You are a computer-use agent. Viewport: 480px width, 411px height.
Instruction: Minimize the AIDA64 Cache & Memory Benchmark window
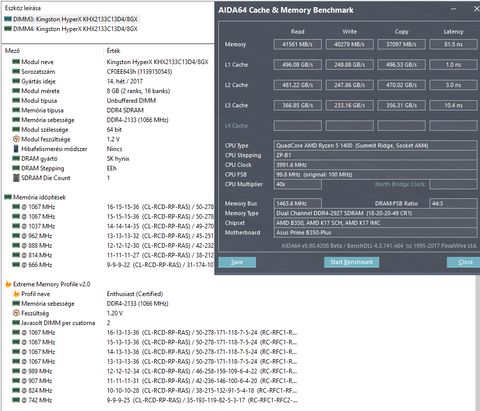click(453, 9)
